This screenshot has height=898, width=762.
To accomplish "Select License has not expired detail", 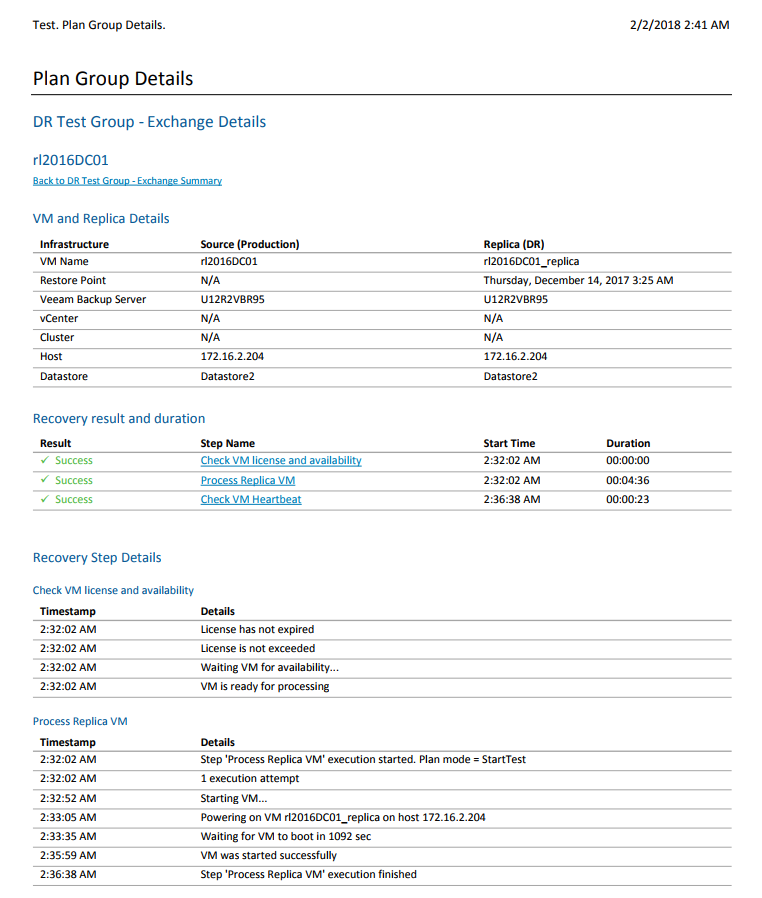I will pos(257,629).
